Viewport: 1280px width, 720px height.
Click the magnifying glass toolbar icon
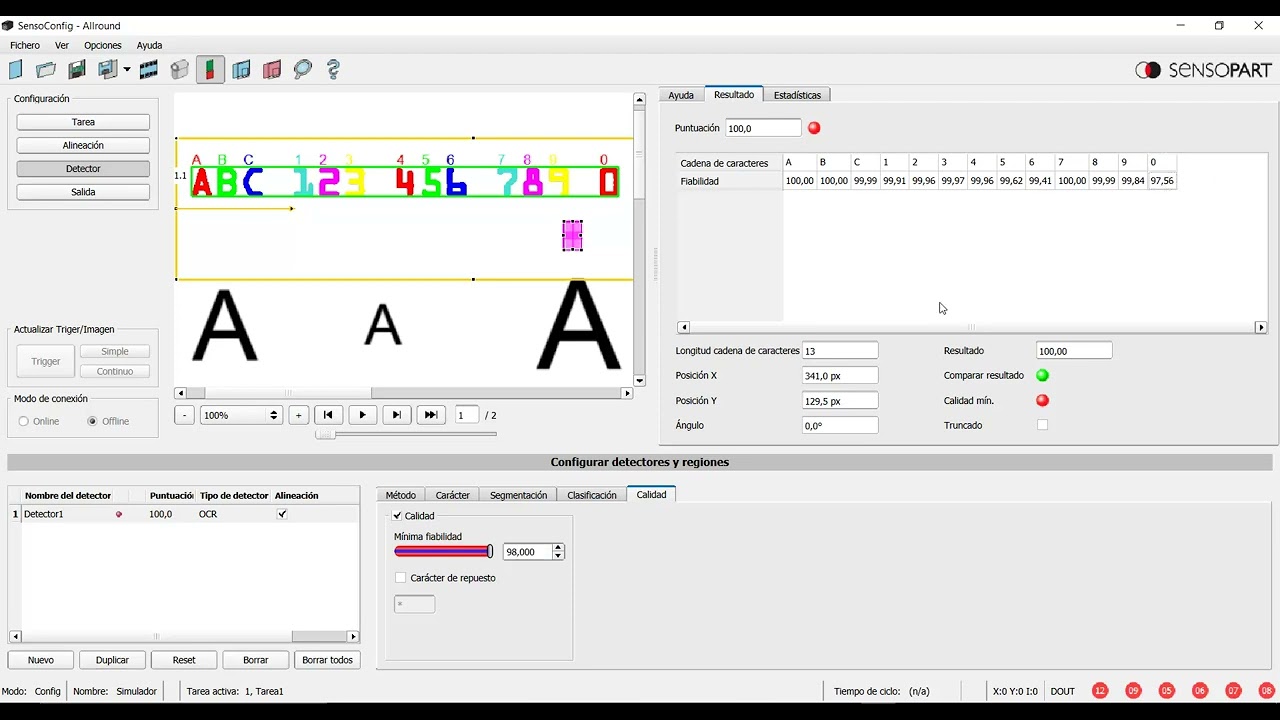click(x=303, y=69)
